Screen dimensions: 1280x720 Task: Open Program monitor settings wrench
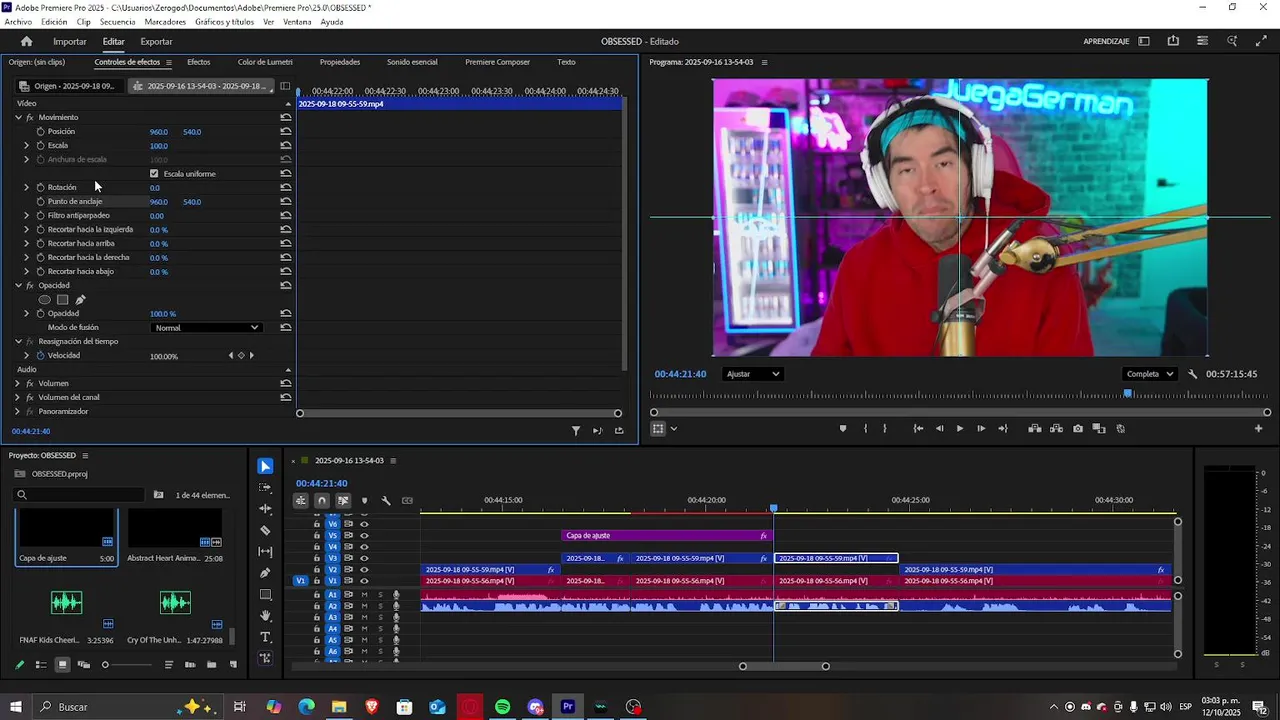(x=1192, y=374)
